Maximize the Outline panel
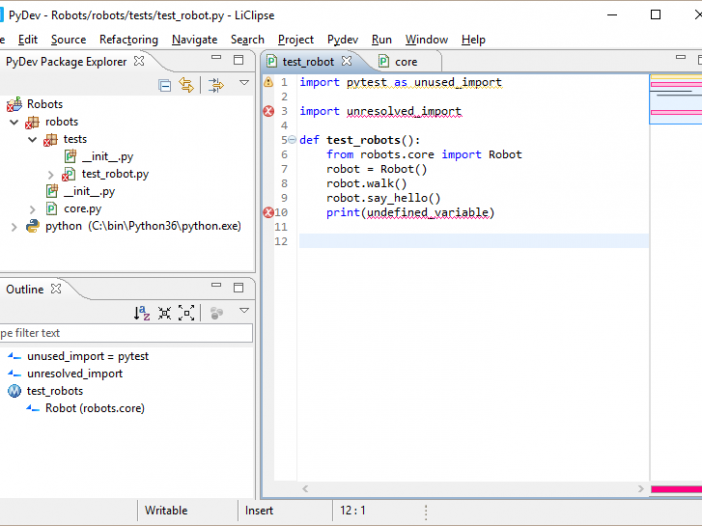 (239, 287)
